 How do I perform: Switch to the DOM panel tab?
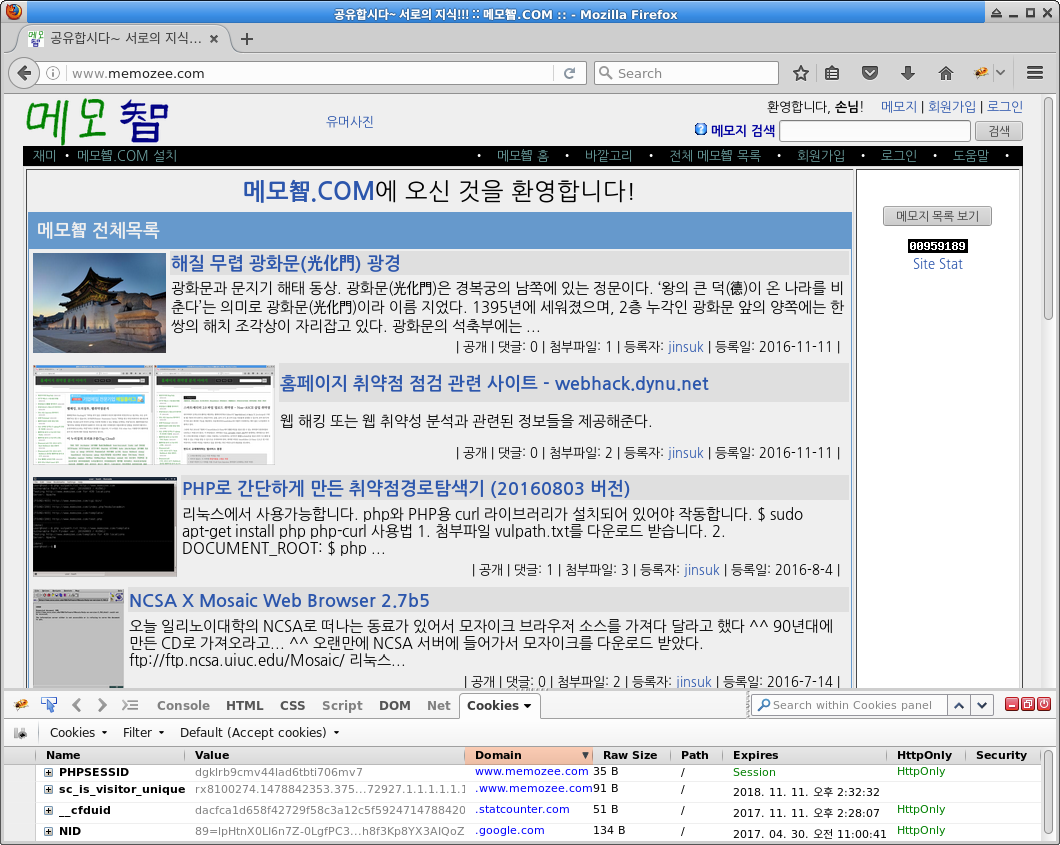[395, 705]
